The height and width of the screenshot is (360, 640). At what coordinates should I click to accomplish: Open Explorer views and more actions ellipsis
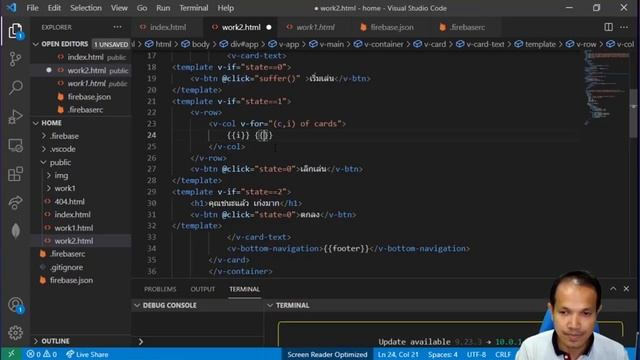(118, 27)
